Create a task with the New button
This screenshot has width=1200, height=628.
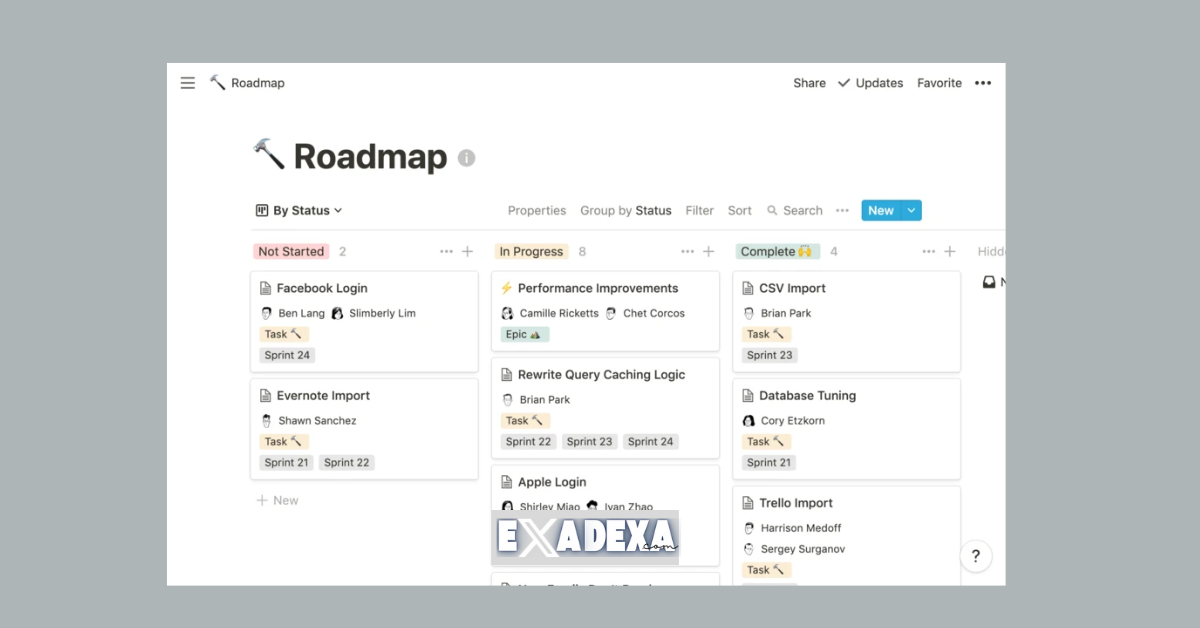(x=879, y=210)
